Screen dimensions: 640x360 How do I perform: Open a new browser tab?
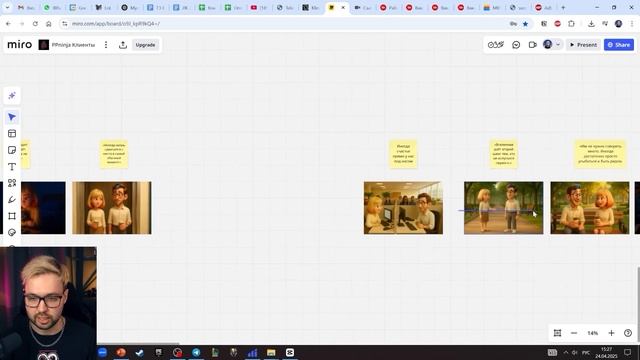[563, 7]
